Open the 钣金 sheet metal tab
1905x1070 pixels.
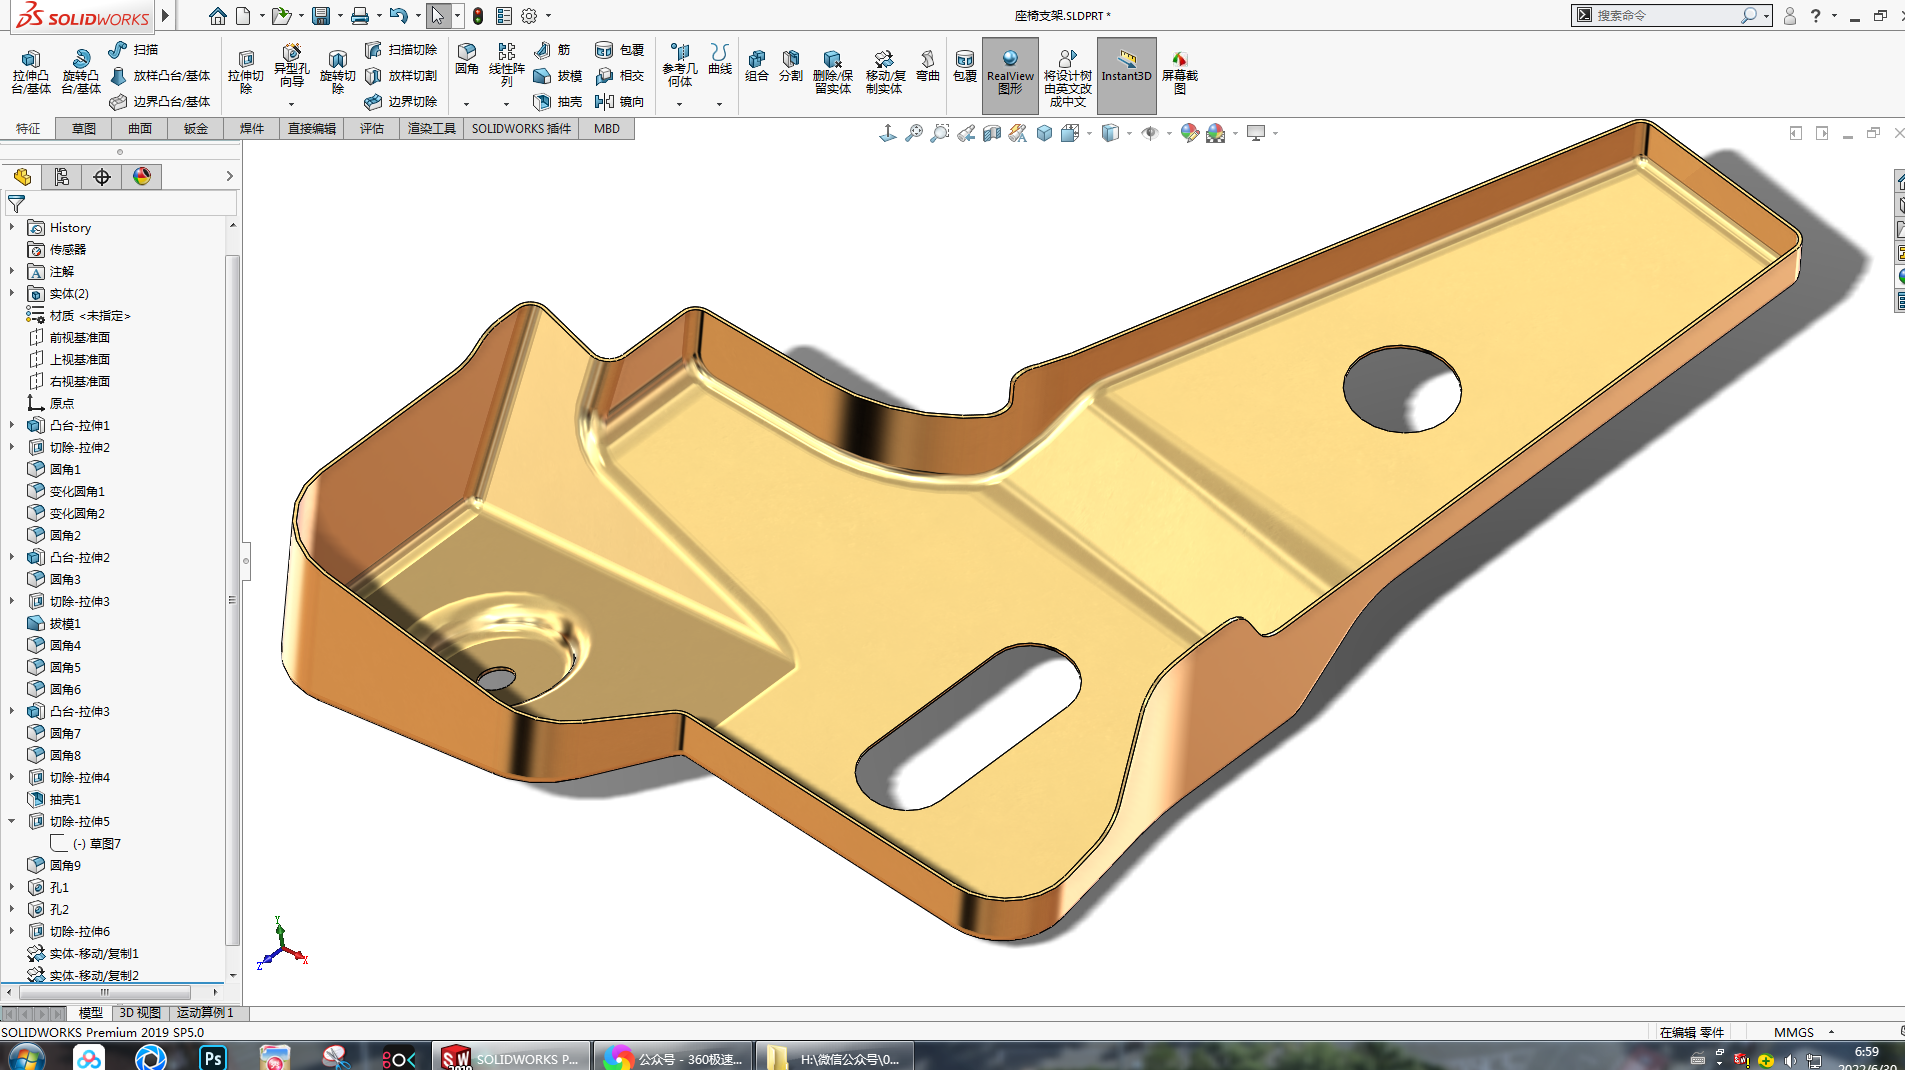(196, 129)
